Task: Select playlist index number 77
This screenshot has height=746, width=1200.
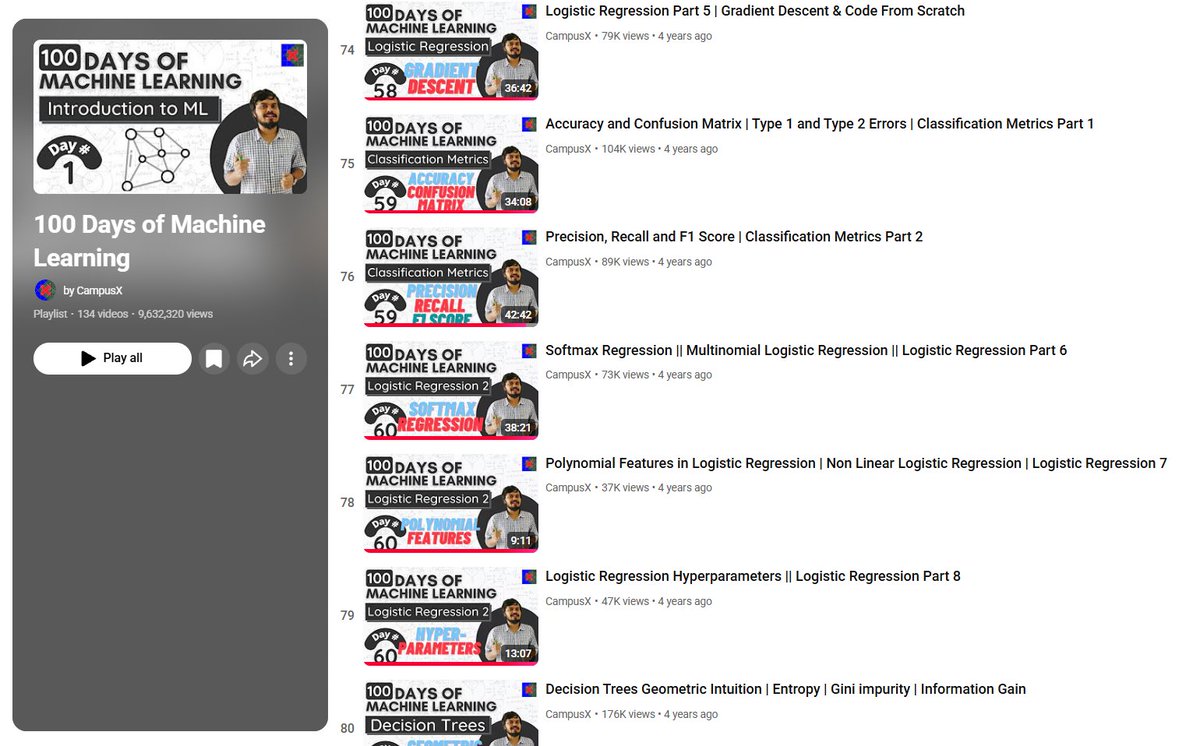Action: coord(347,390)
